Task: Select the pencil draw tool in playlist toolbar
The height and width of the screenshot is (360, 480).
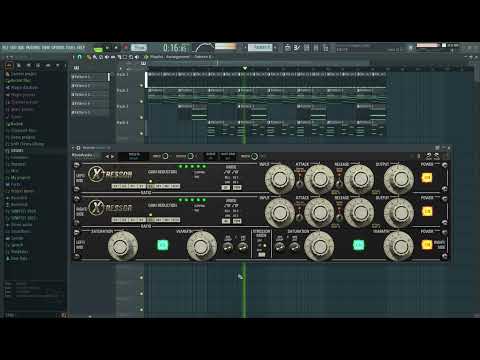Action: [89, 57]
